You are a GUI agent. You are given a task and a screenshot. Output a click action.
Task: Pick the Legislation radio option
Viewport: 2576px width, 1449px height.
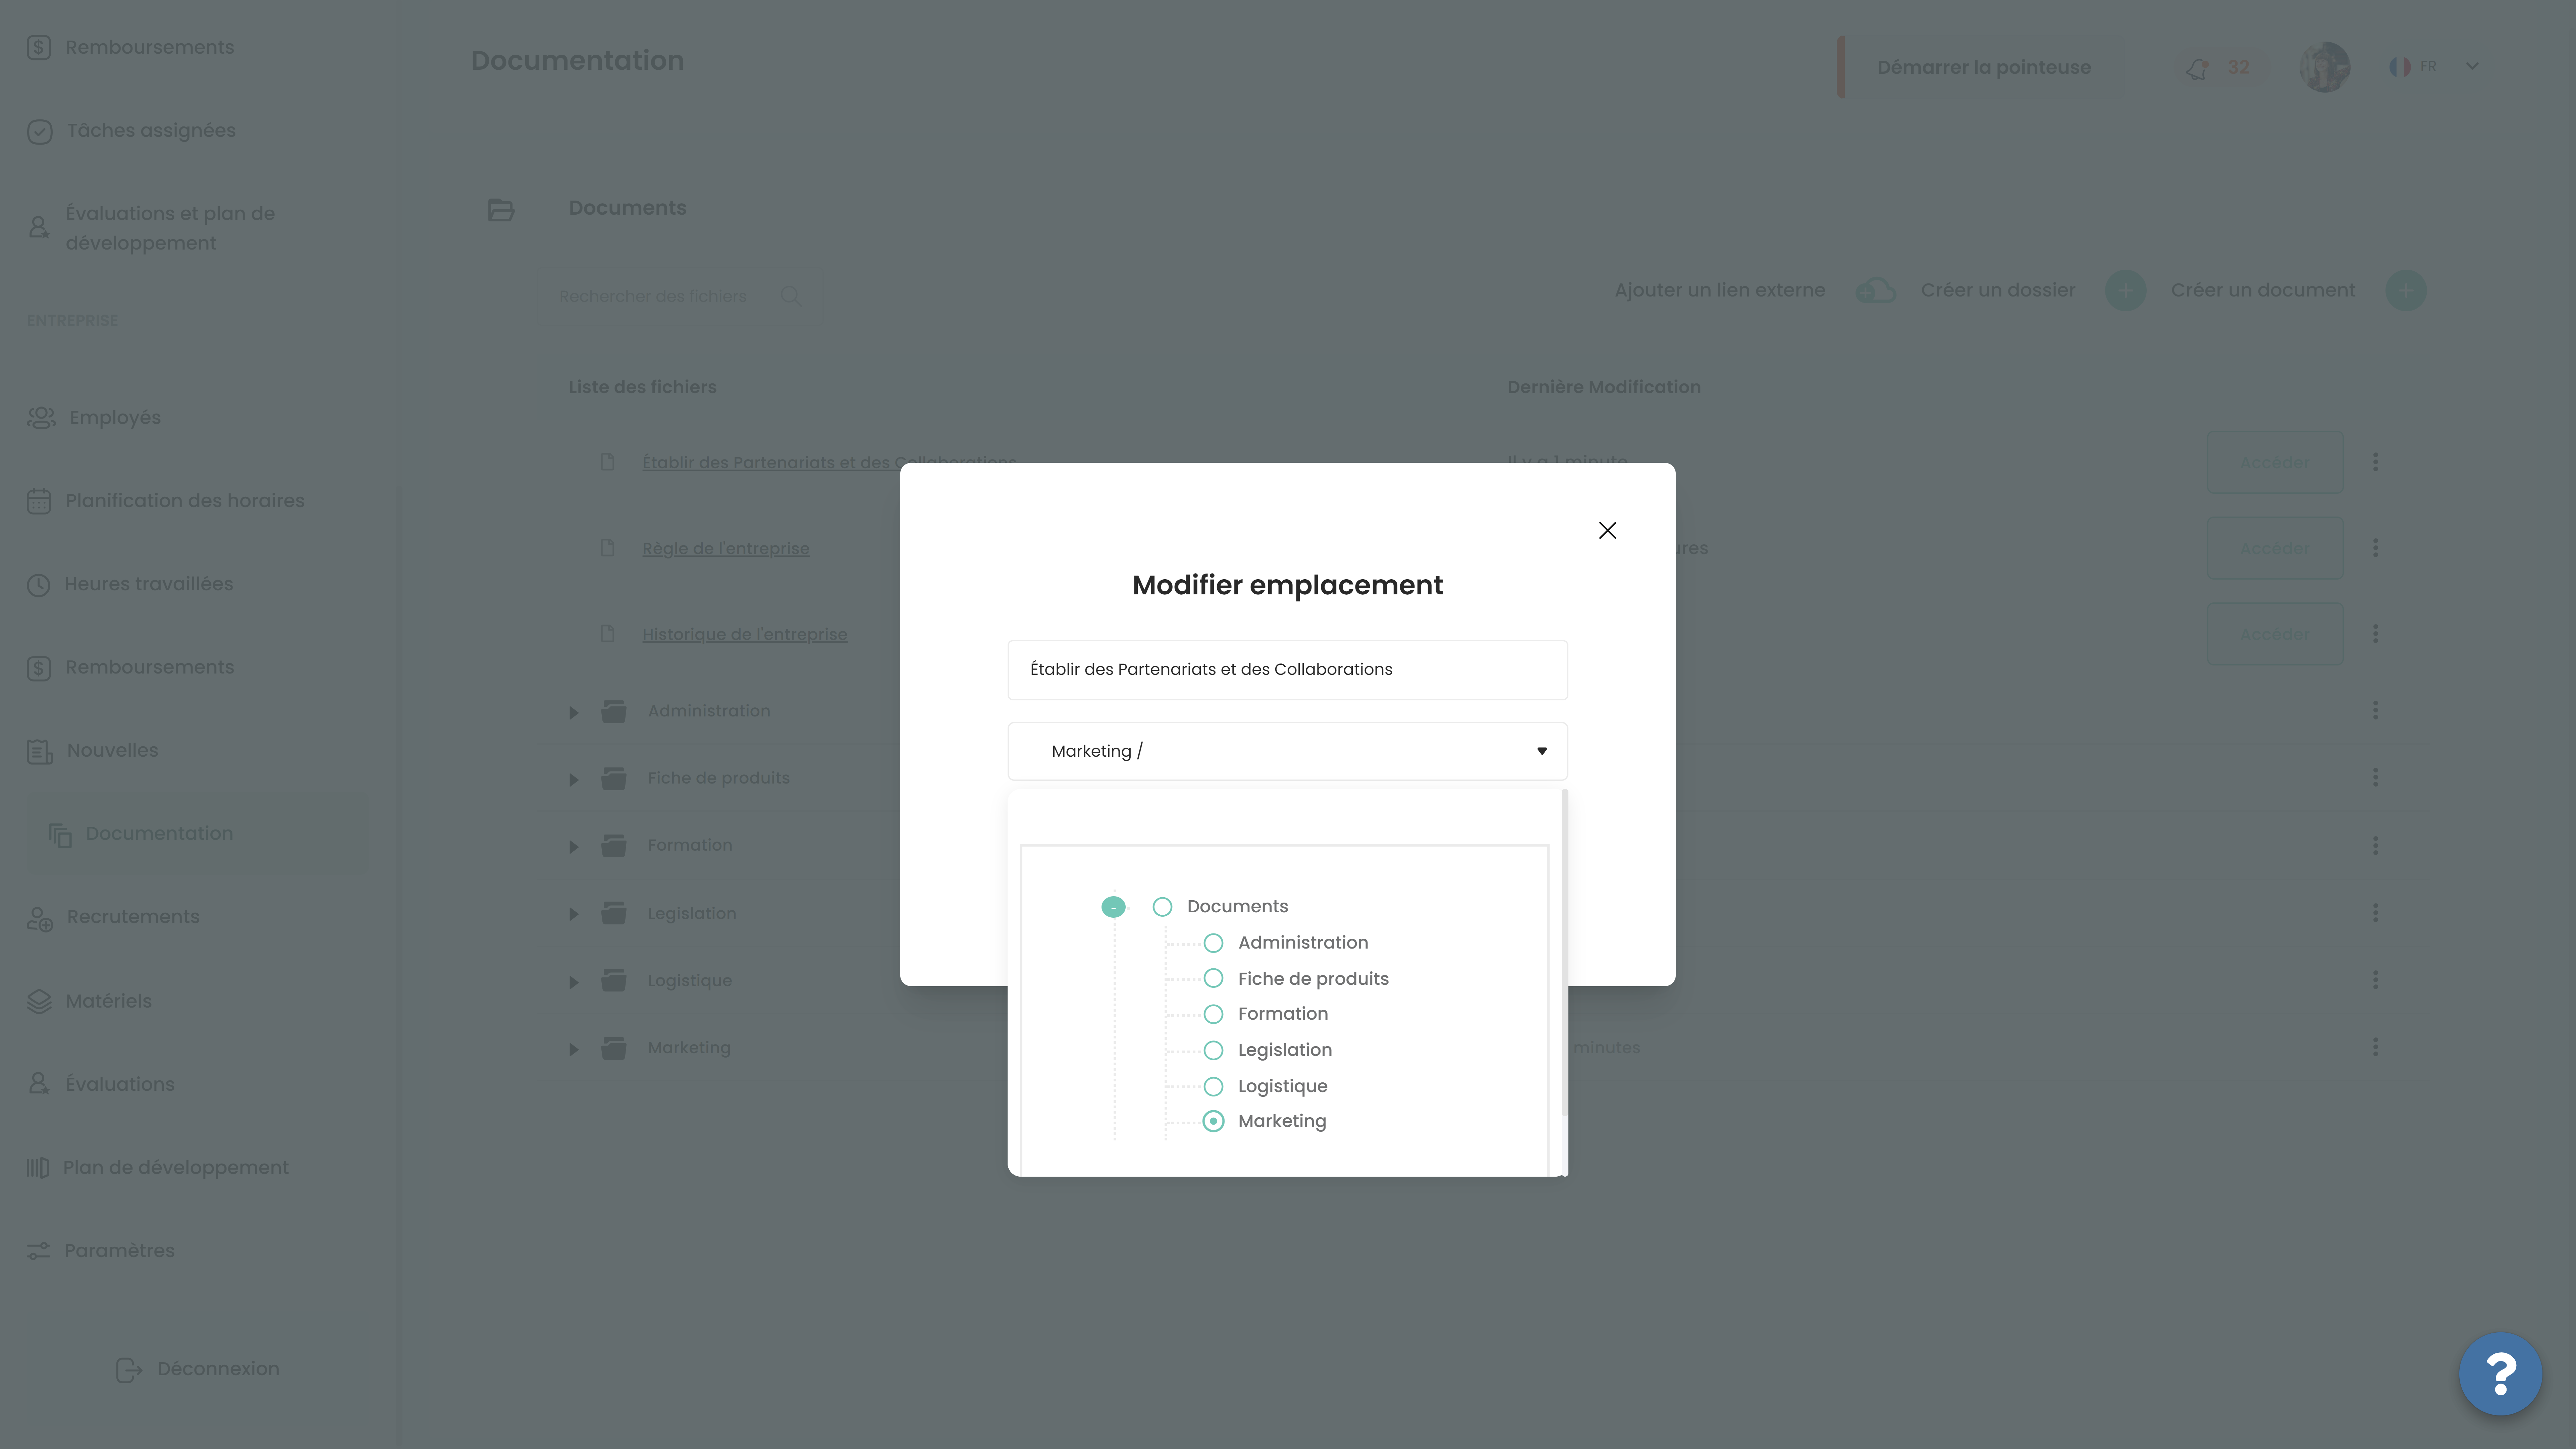point(1213,1050)
